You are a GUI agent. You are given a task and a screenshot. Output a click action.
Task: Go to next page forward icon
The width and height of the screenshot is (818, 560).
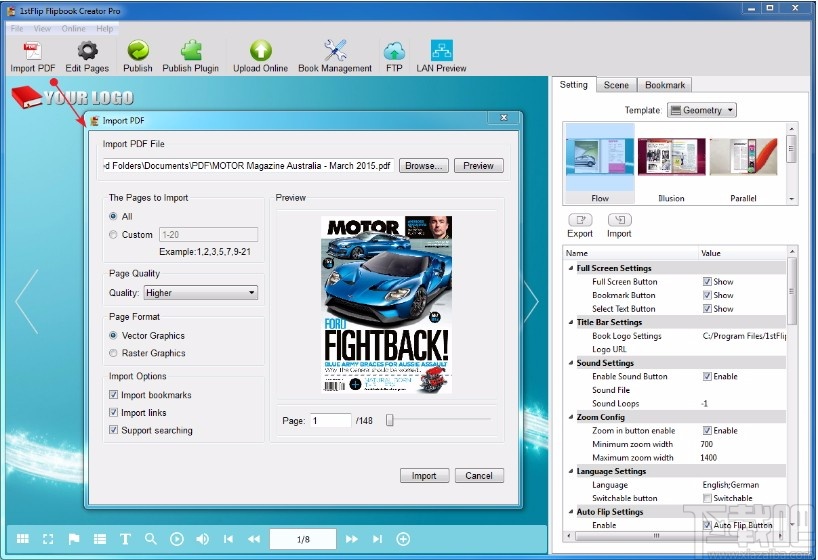coord(352,539)
